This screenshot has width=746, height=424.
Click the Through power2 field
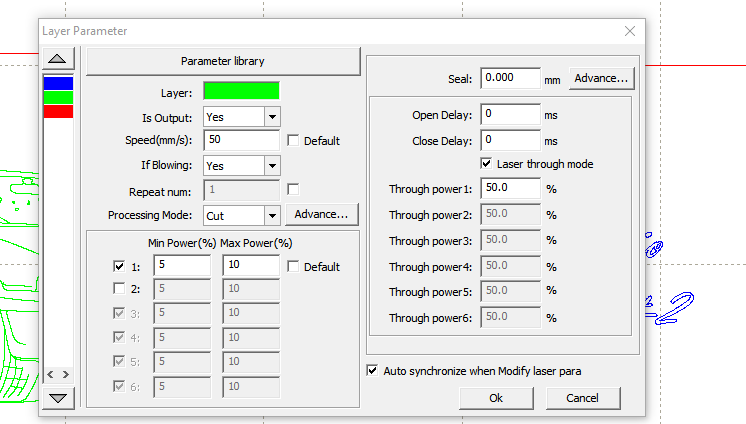(x=510, y=214)
